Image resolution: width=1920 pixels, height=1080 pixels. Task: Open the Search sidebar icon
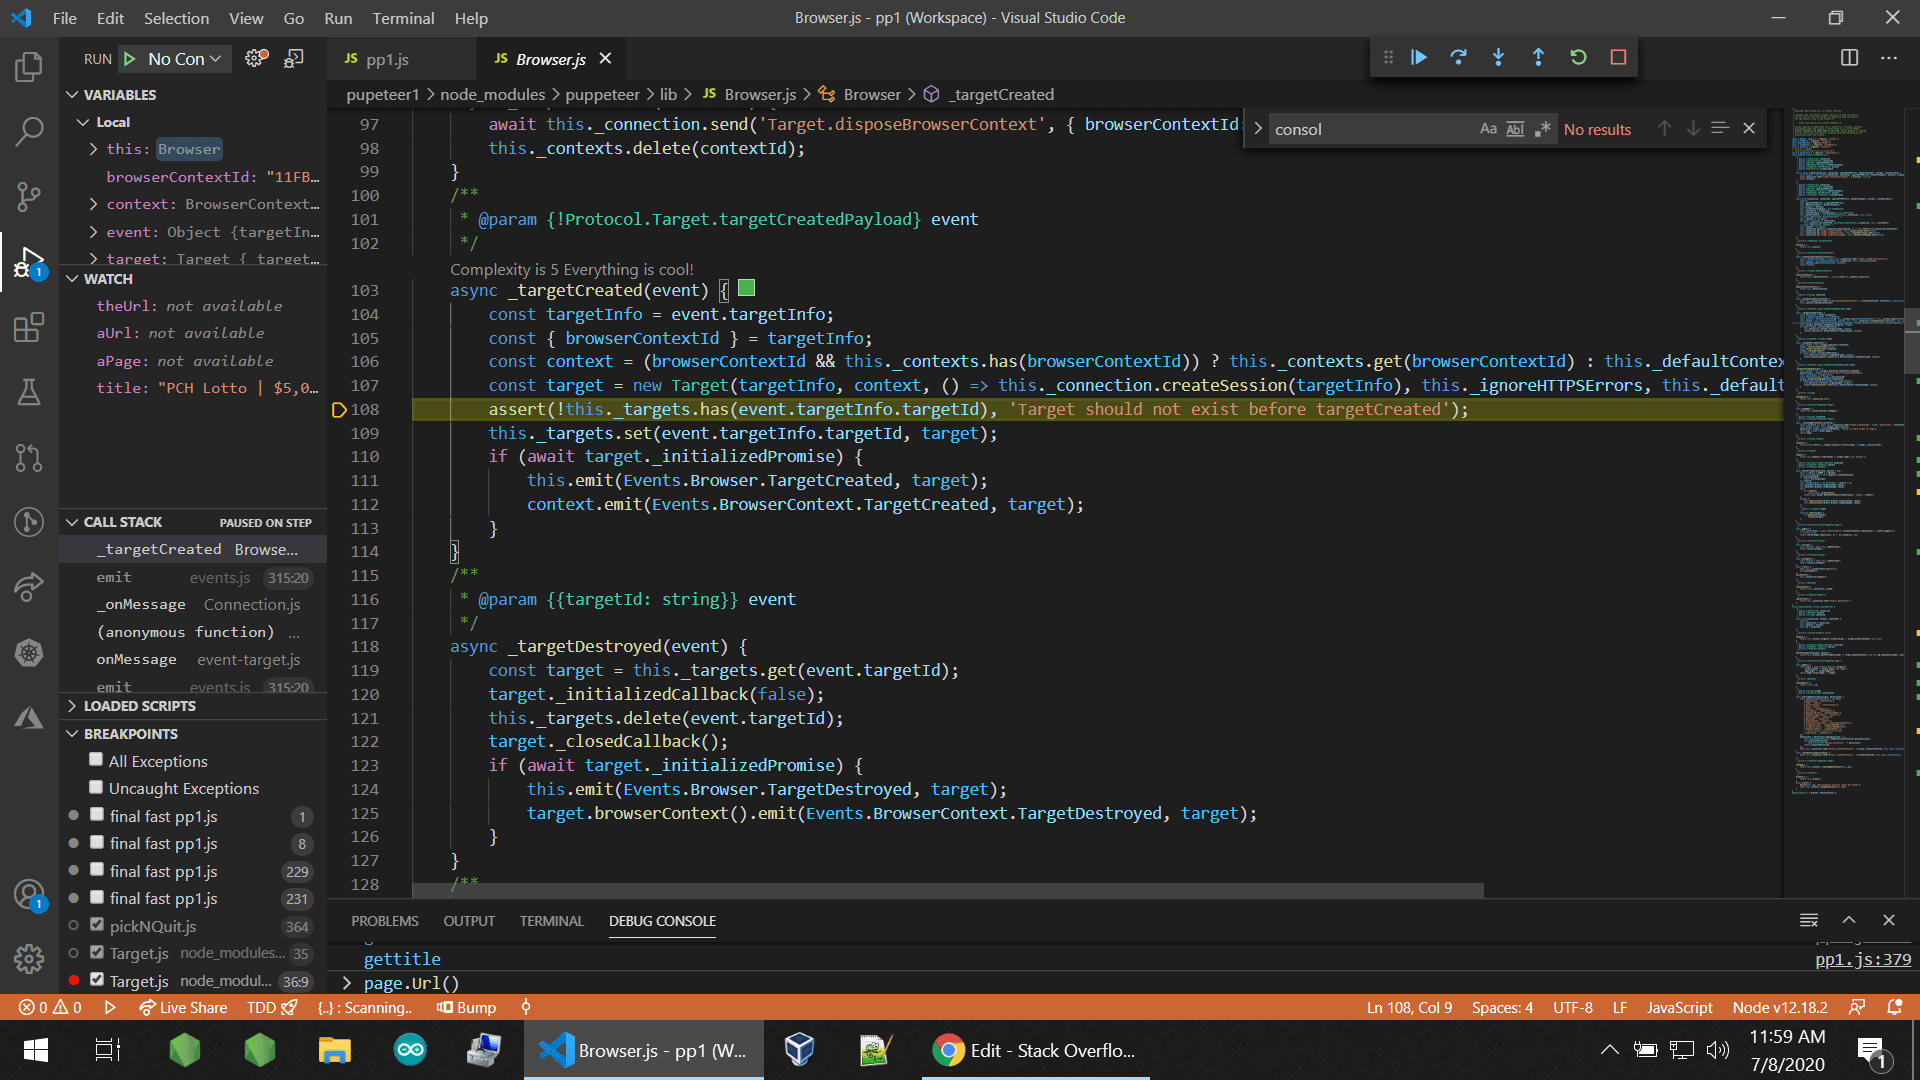coord(28,131)
